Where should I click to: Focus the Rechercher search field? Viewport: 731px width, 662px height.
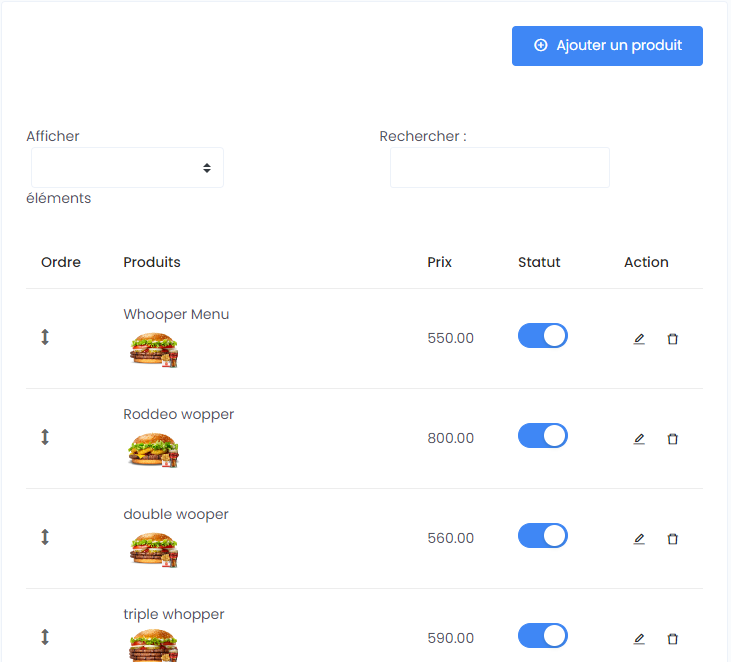(499, 168)
